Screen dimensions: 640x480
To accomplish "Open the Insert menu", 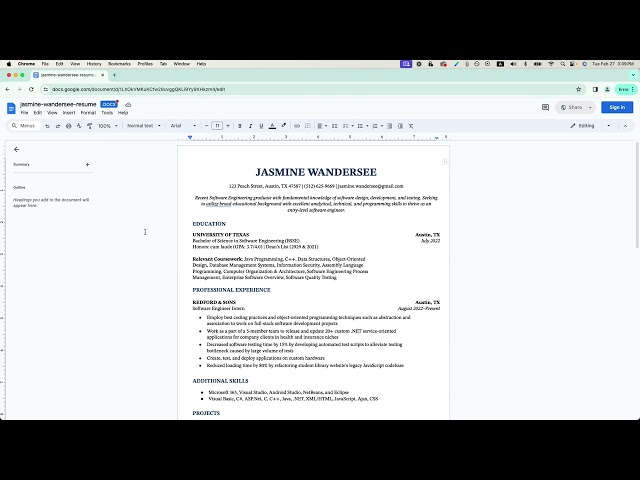I will pos(69,113).
